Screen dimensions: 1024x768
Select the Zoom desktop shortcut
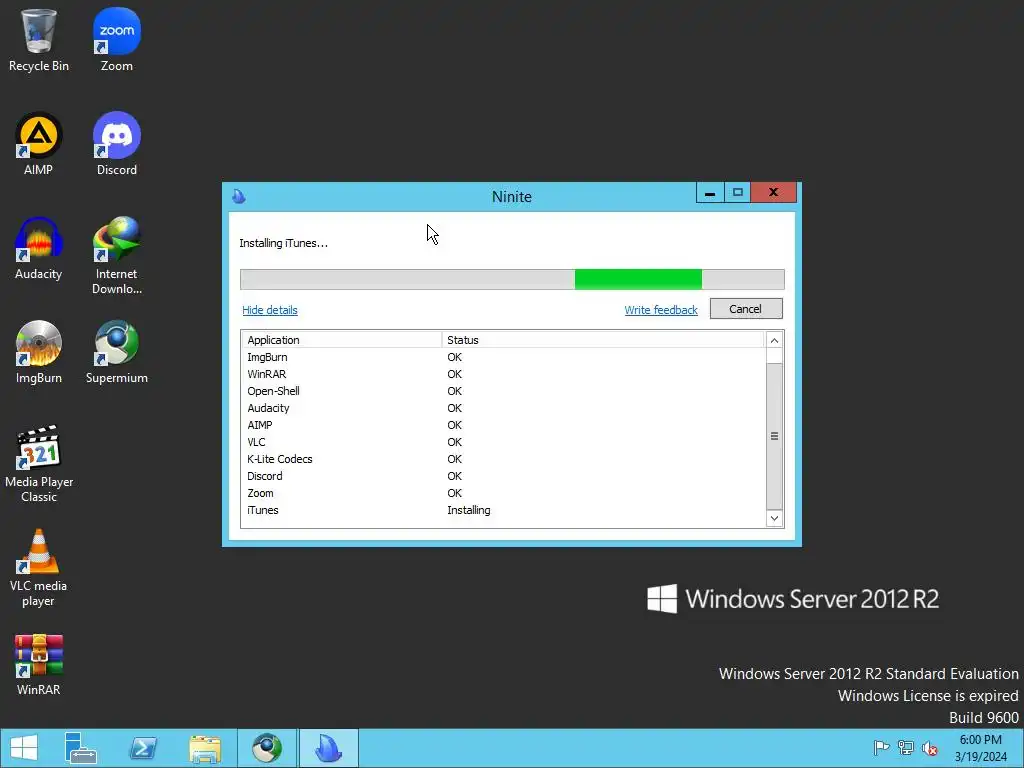pos(117,40)
